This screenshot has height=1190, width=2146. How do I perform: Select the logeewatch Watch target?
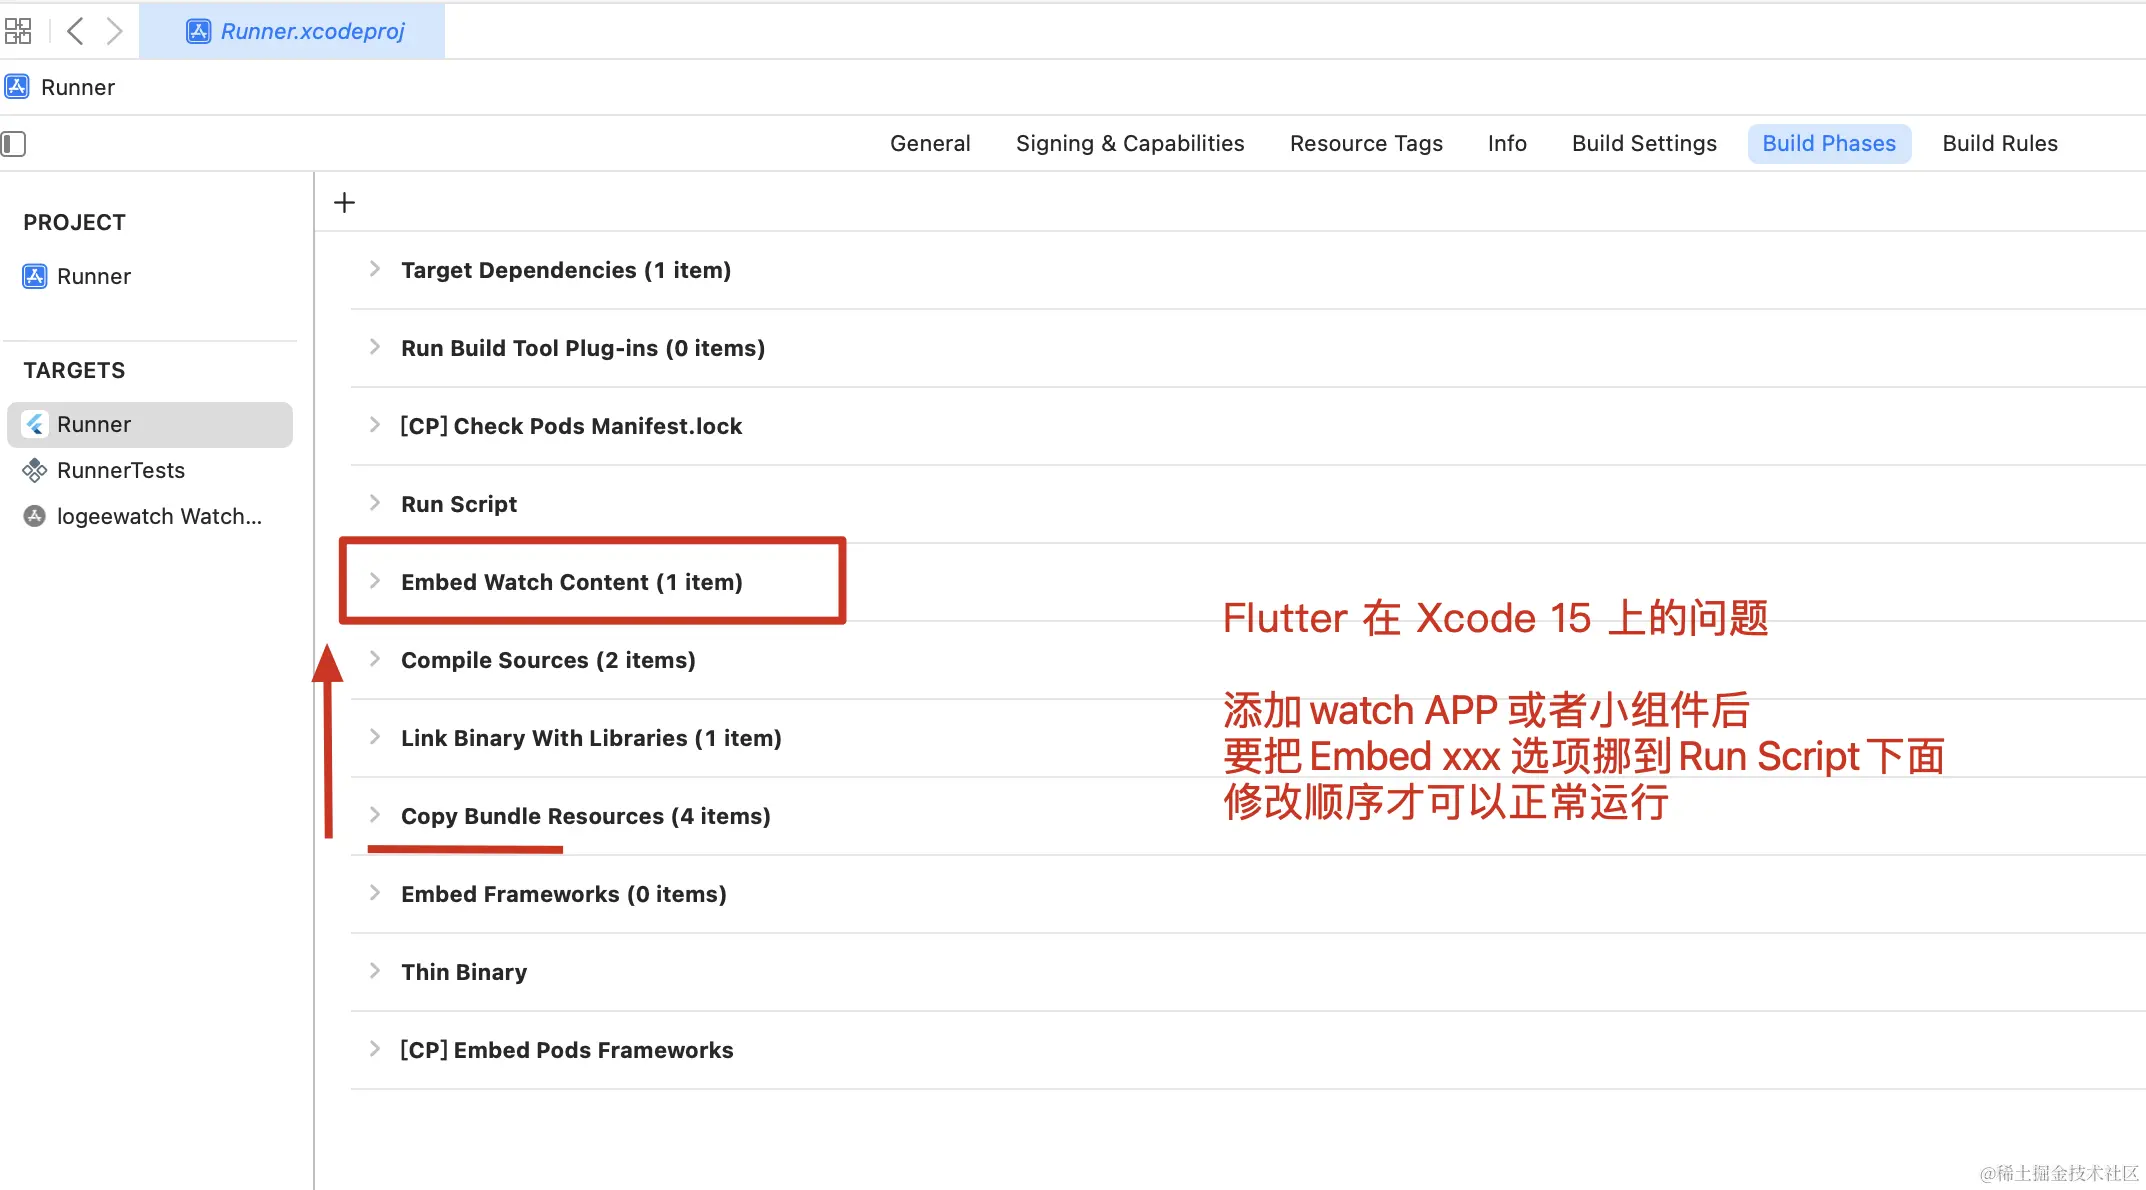158,516
